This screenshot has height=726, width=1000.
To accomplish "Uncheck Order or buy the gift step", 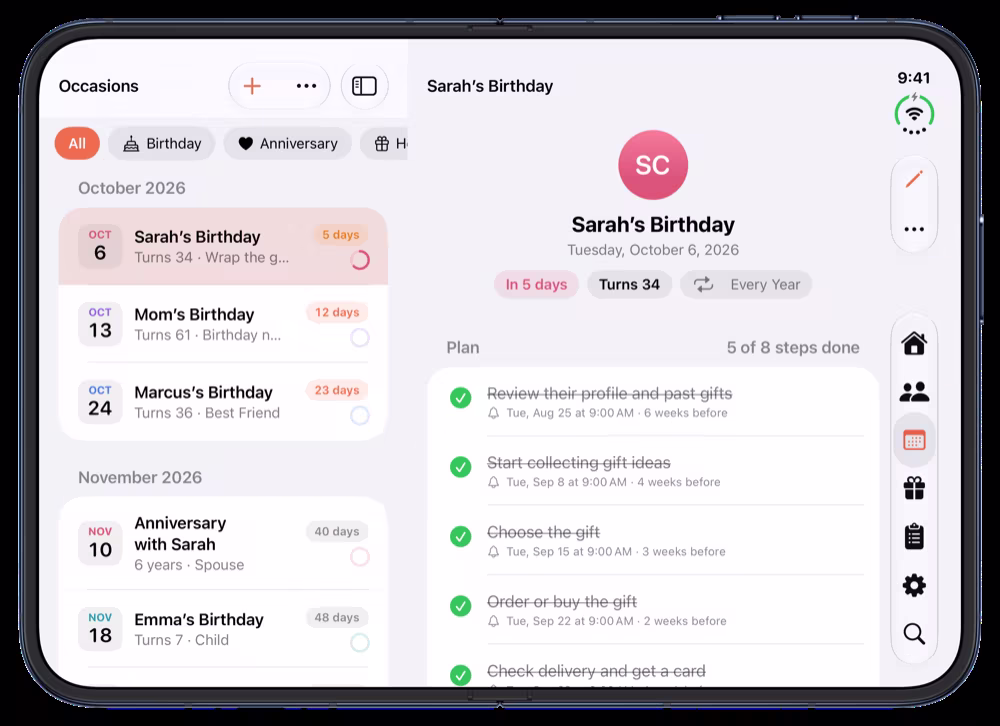I will (460, 606).
